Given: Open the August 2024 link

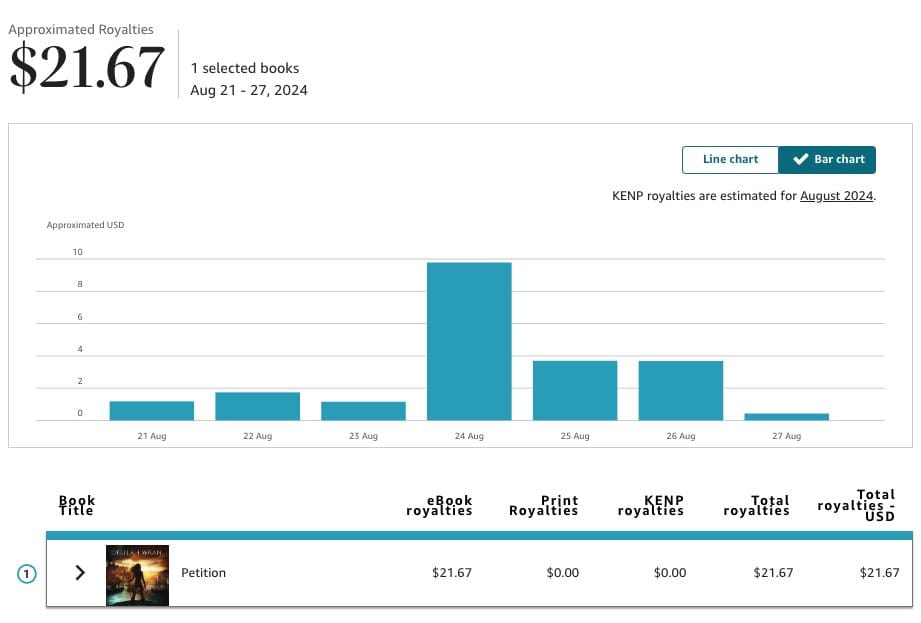Looking at the screenshot, I should coord(838,195).
